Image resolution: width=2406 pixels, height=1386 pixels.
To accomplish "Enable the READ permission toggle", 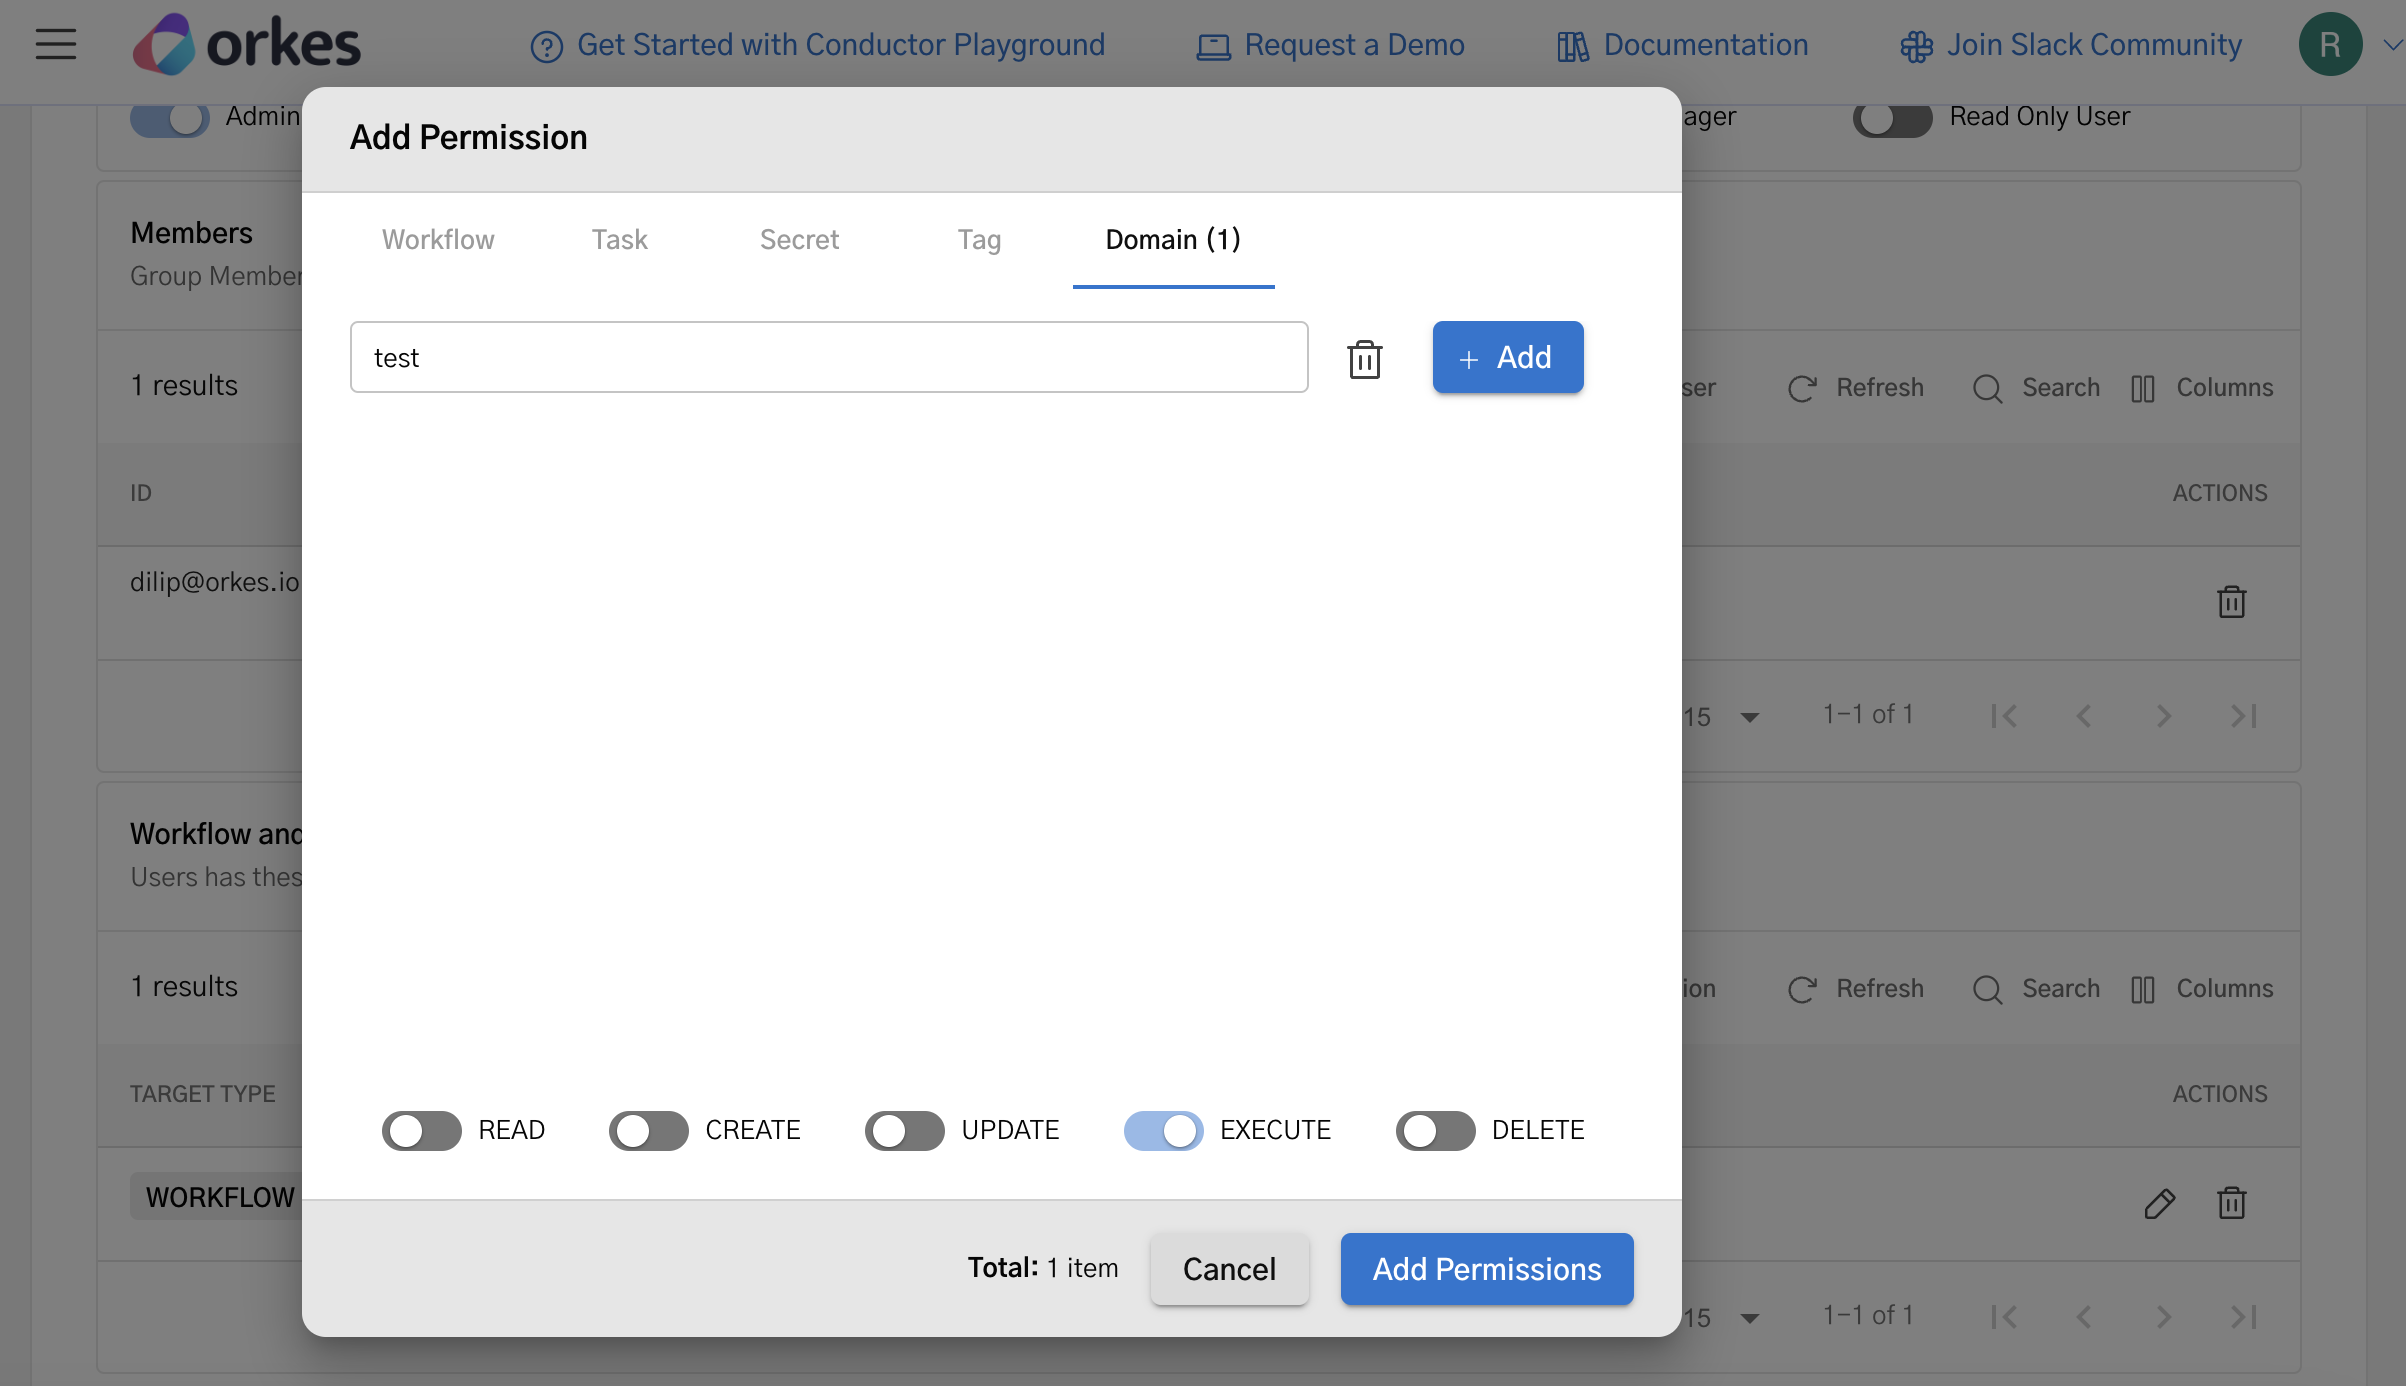I will coord(421,1130).
